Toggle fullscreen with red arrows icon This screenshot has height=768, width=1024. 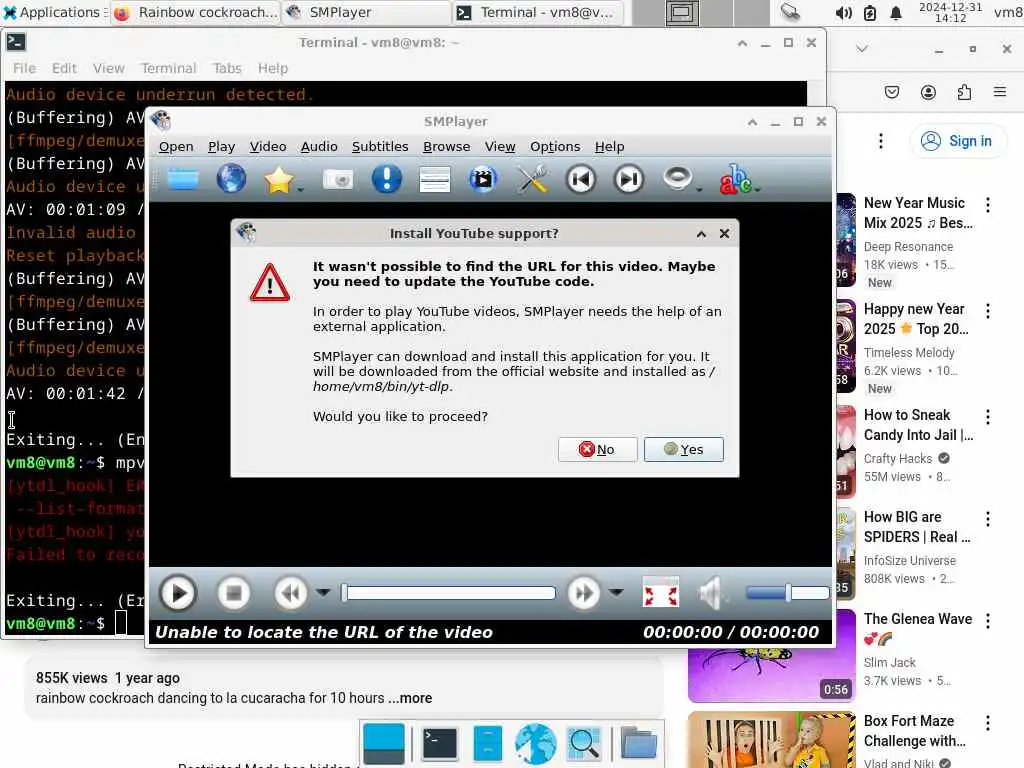pyautogui.click(x=661, y=593)
